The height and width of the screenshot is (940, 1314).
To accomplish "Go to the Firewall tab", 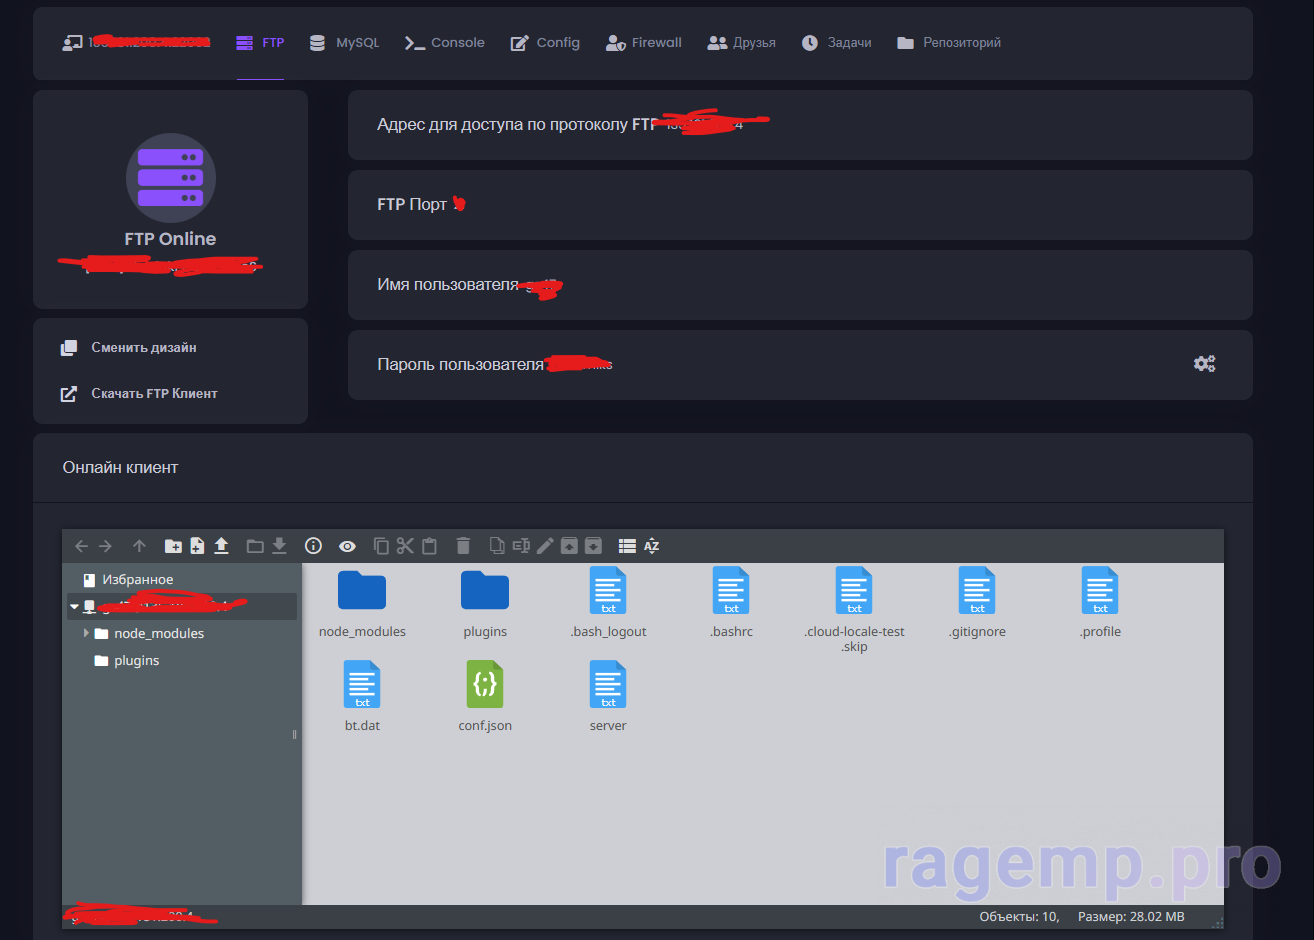I will (644, 43).
